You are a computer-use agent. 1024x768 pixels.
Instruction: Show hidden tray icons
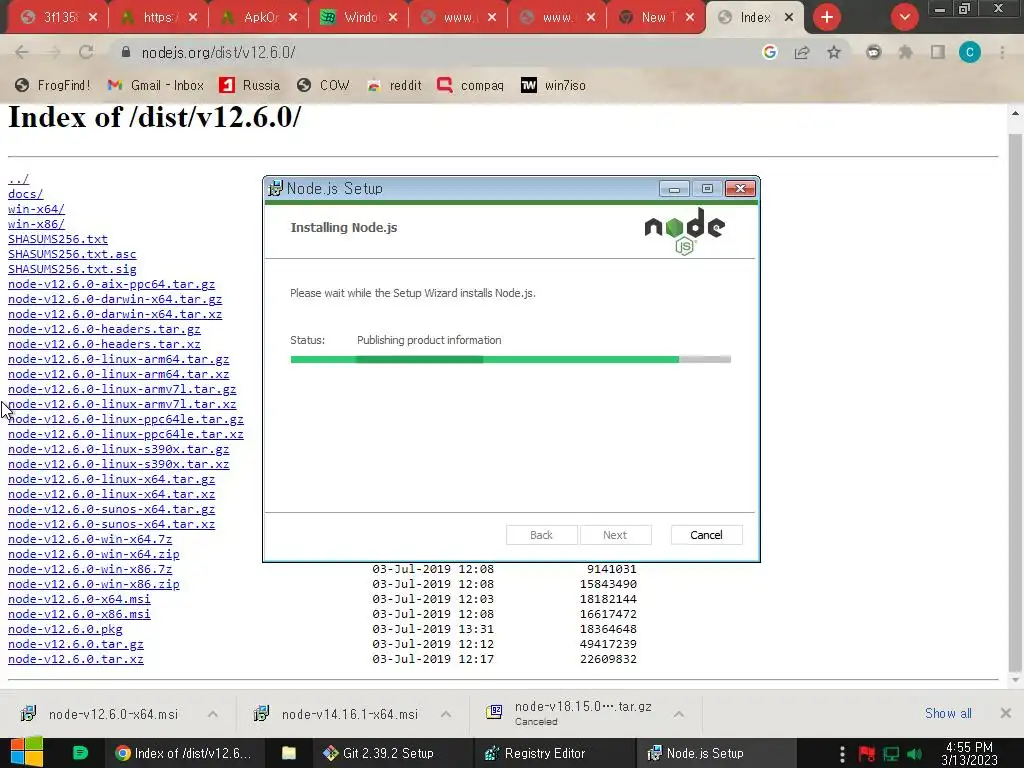(842, 754)
